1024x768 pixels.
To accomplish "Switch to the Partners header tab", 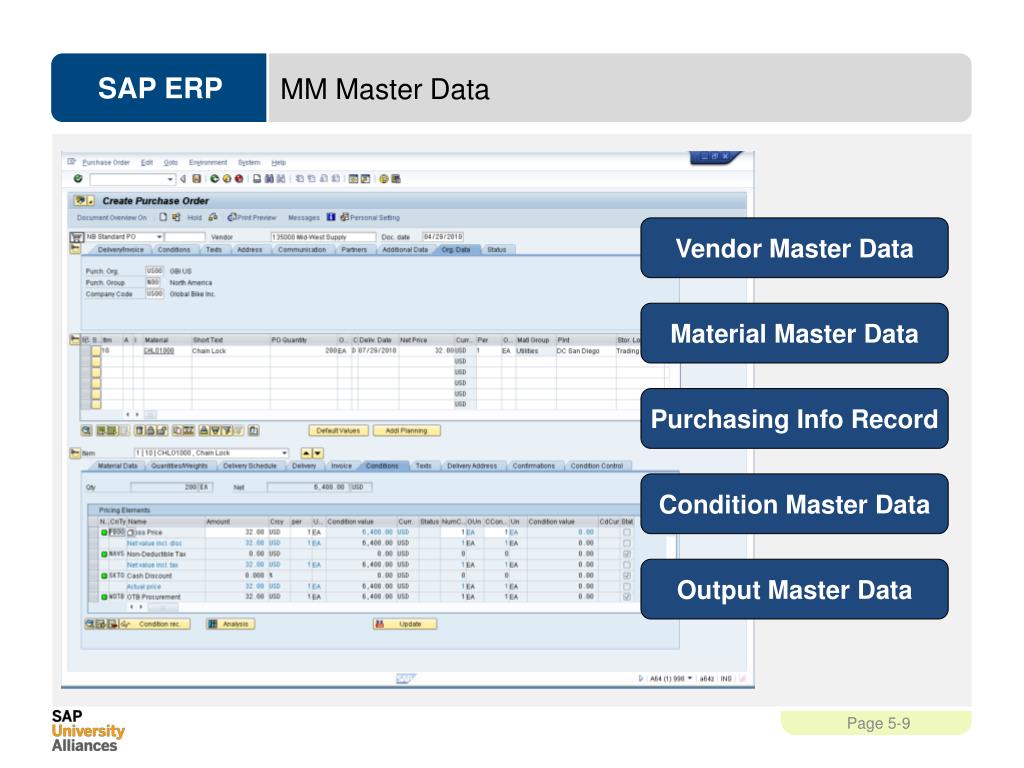I will (354, 250).
